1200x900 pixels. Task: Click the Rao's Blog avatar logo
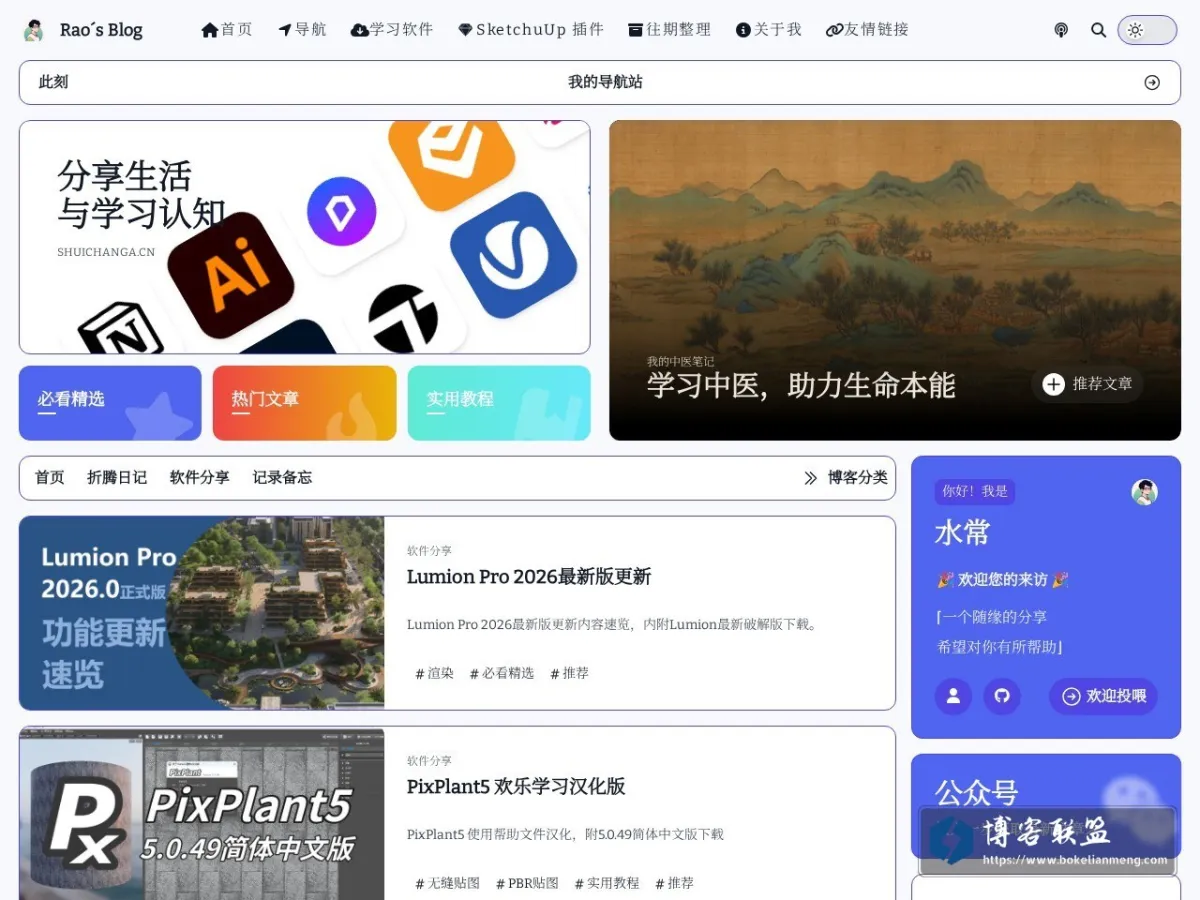[x=34, y=30]
